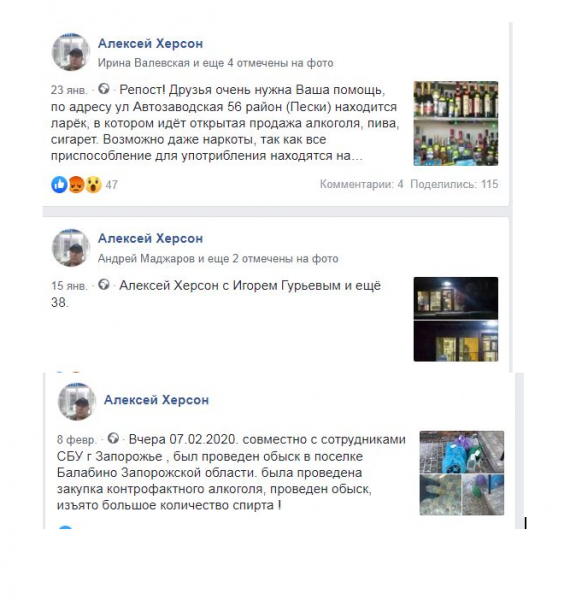Image resolution: width=576 pixels, height=600 pixels.
Task: Open the profile avatar on the first post
Action: (x=71, y=52)
